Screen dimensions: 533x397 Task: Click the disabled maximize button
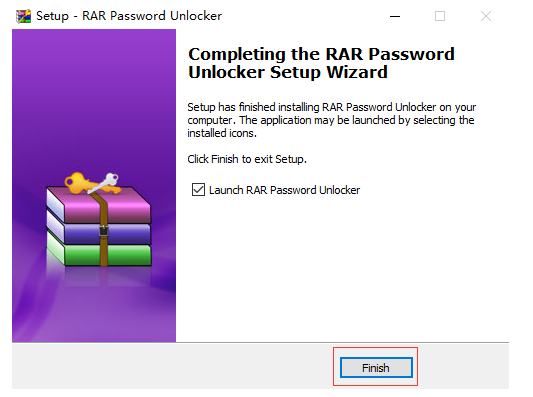point(440,16)
